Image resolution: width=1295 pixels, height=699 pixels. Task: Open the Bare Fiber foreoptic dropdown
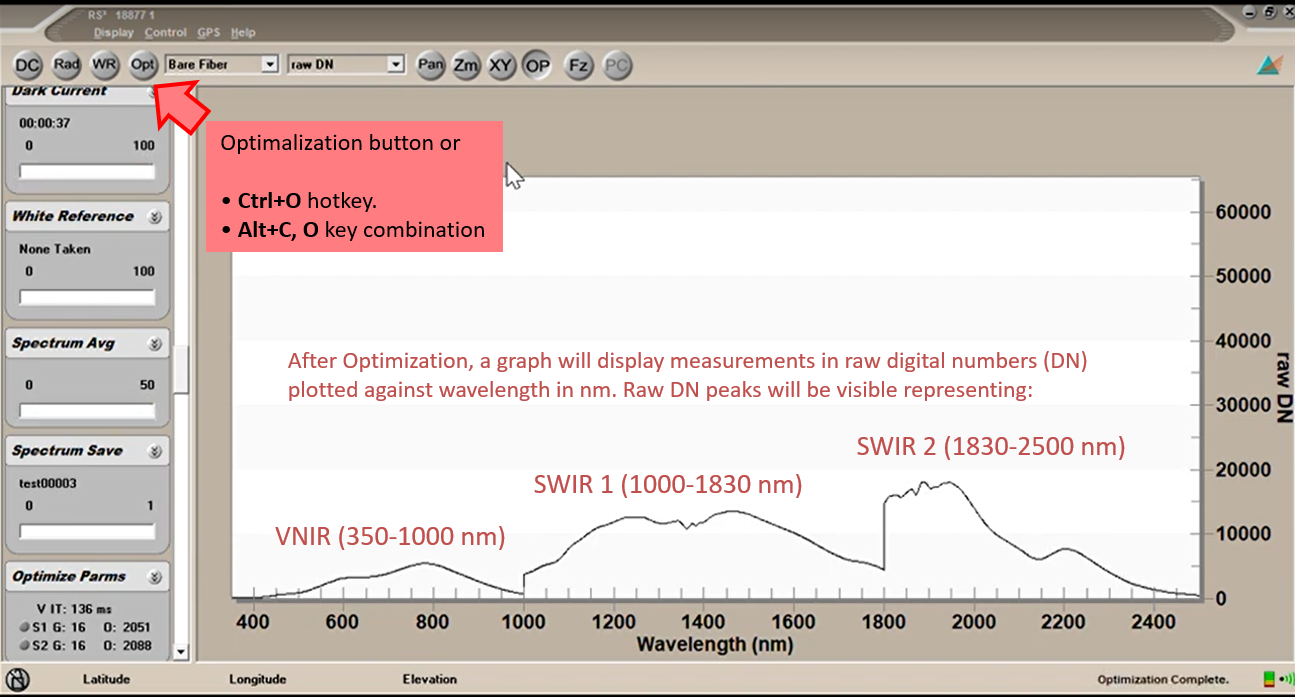tap(269, 65)
